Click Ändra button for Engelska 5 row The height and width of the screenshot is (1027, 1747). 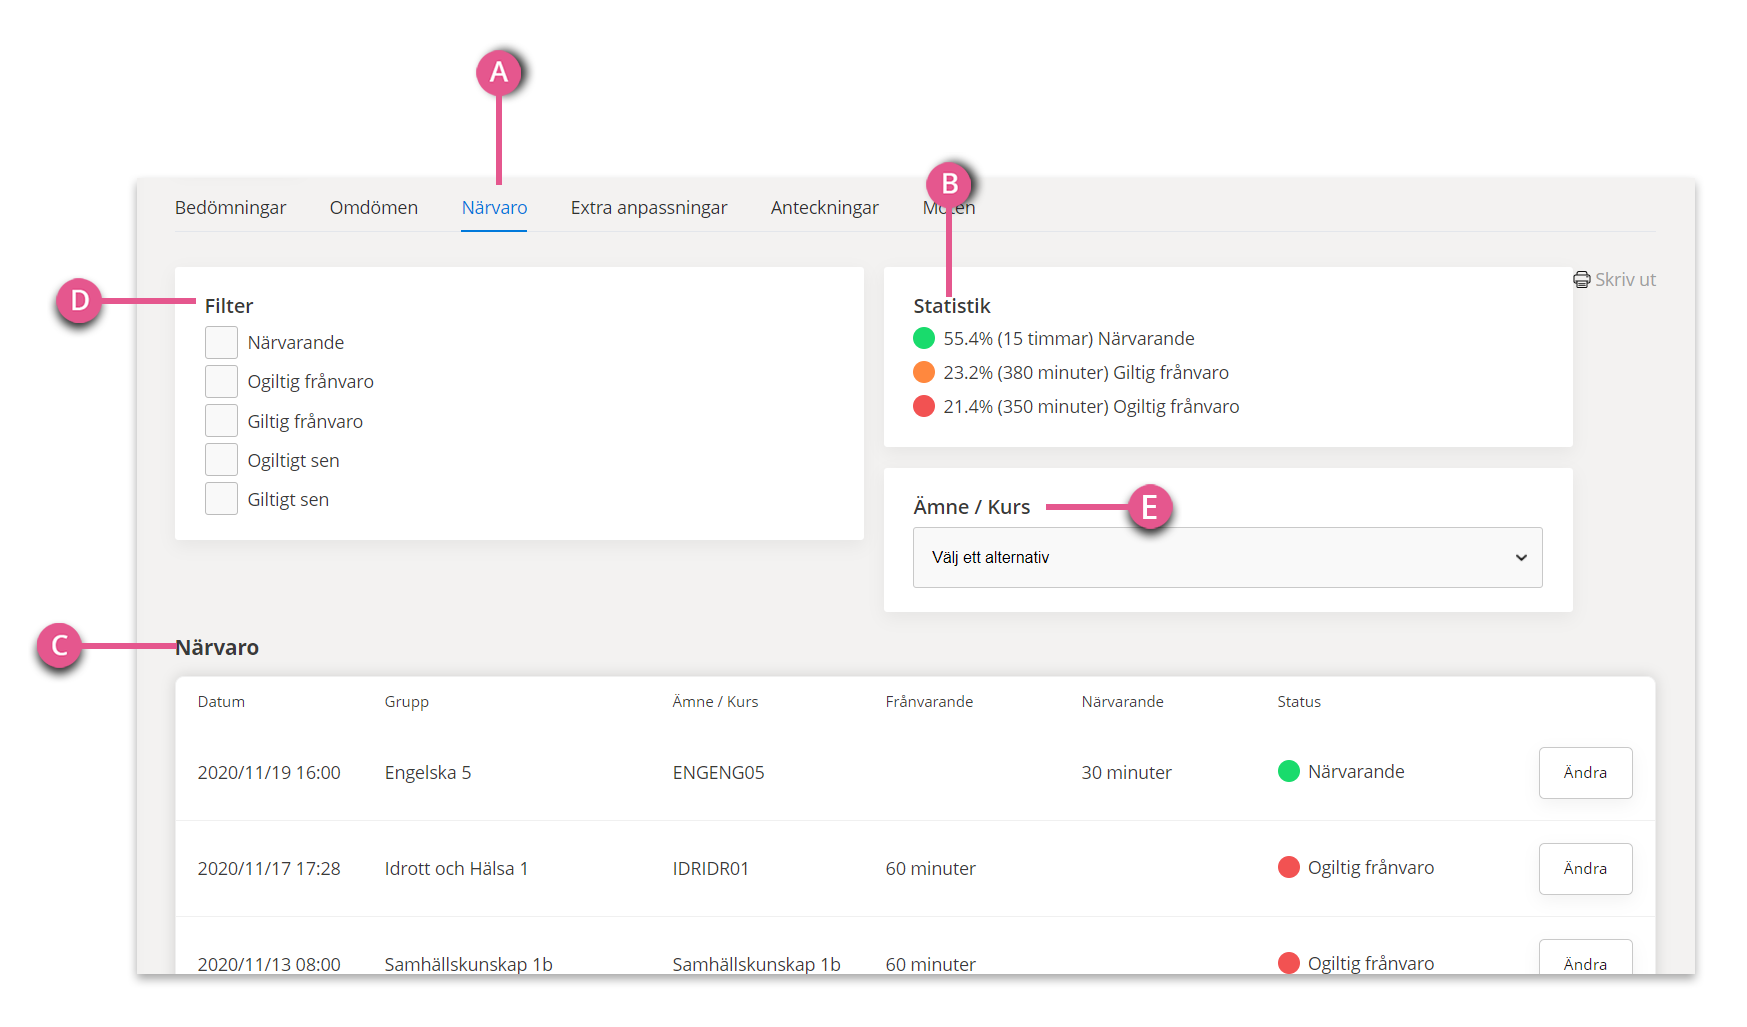[x=1585, y=773]
